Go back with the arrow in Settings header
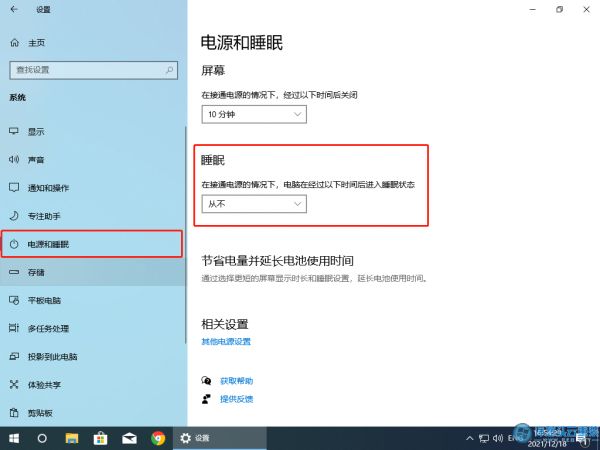Screen dimensions: 600x450 [14, 9]
